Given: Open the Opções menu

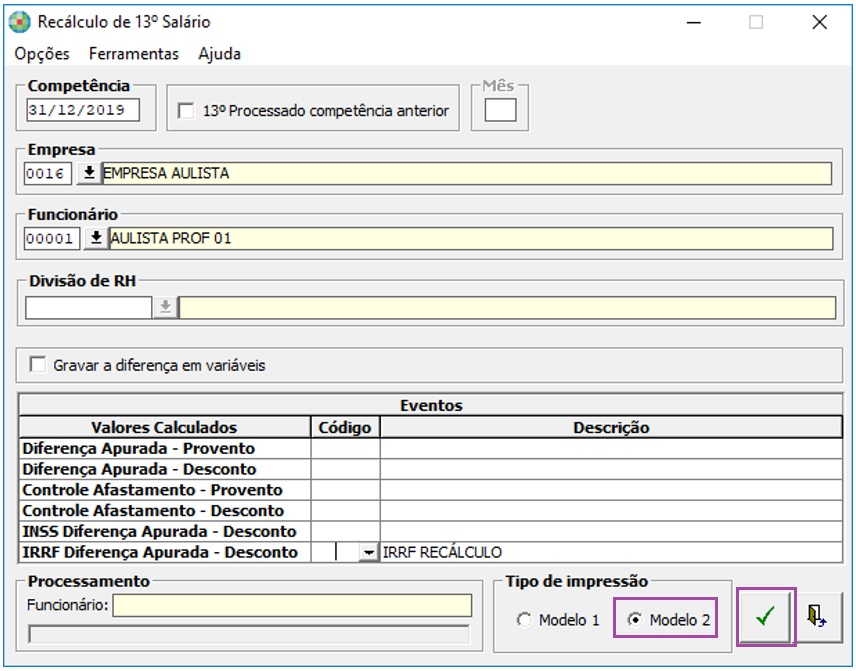Looking at the screenshot, I should (x=42, y=54).
